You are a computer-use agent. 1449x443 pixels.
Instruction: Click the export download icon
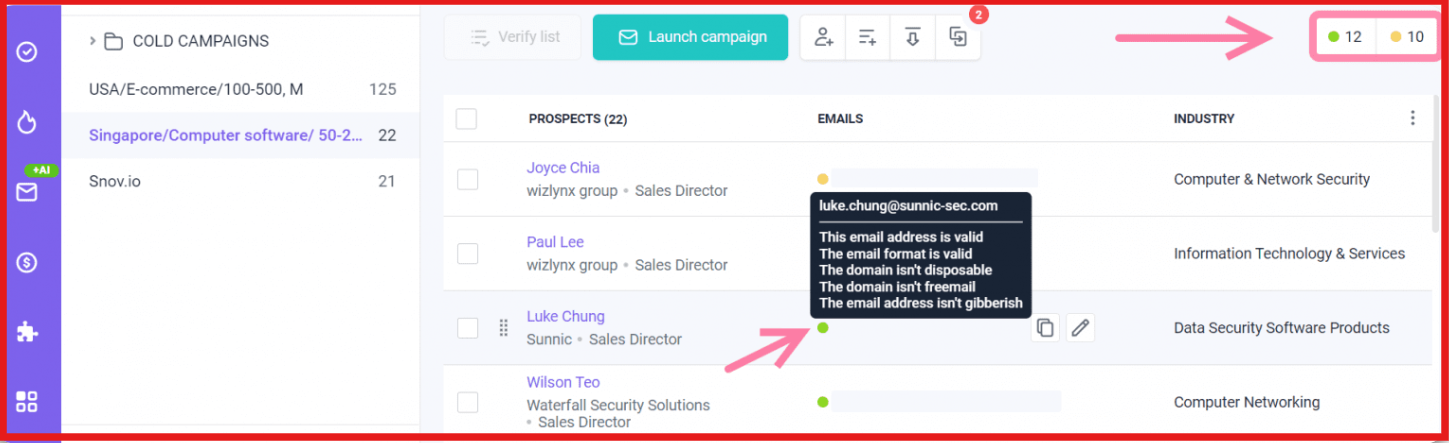pos(912,37)
